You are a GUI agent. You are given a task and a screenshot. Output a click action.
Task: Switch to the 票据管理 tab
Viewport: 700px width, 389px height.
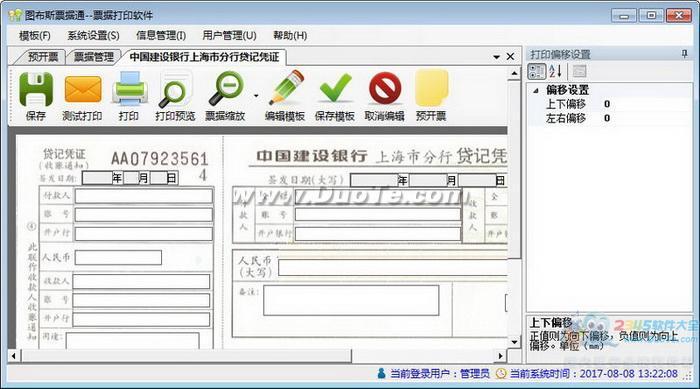coord(94,57)
